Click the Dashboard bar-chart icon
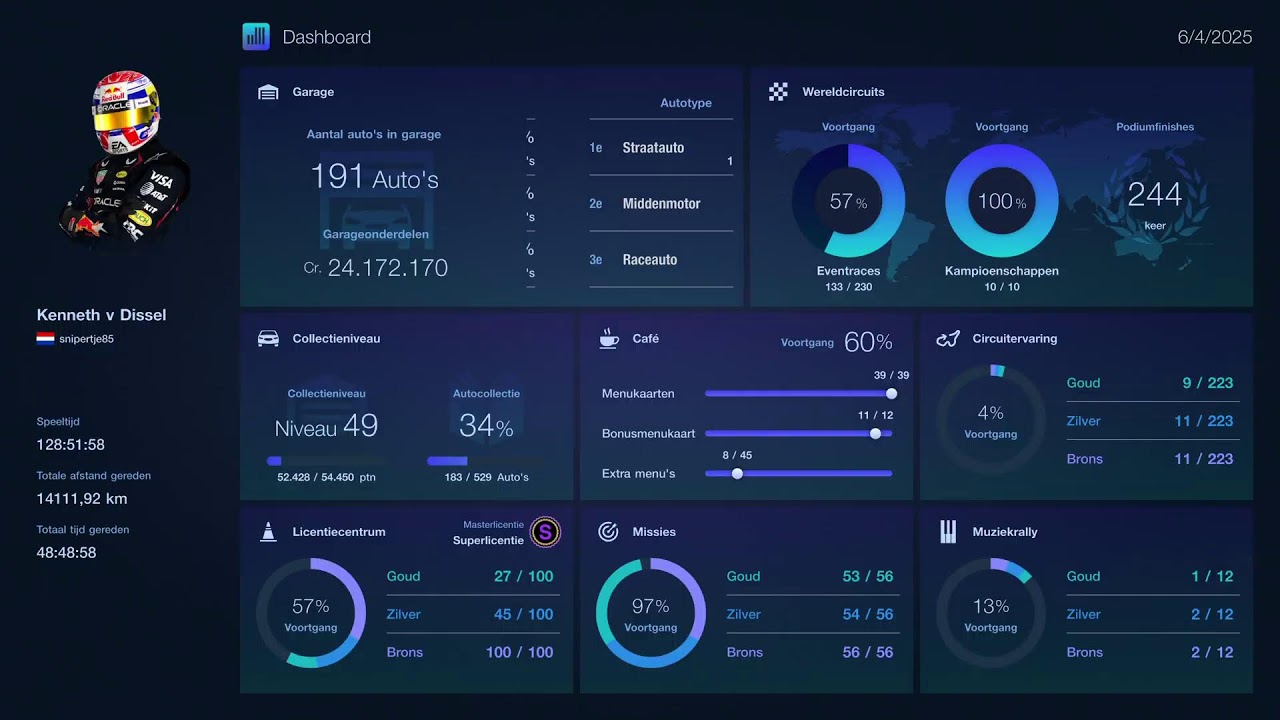The height and width of the screenshot is (720, 1280). point(256,37)
